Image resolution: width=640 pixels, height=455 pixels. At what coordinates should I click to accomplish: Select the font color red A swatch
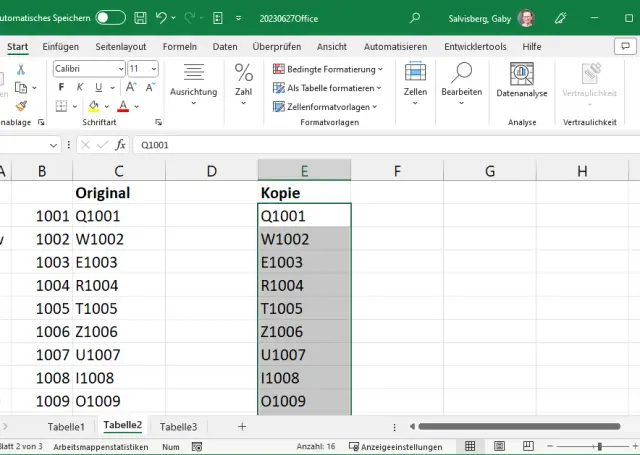pos(123,106)
